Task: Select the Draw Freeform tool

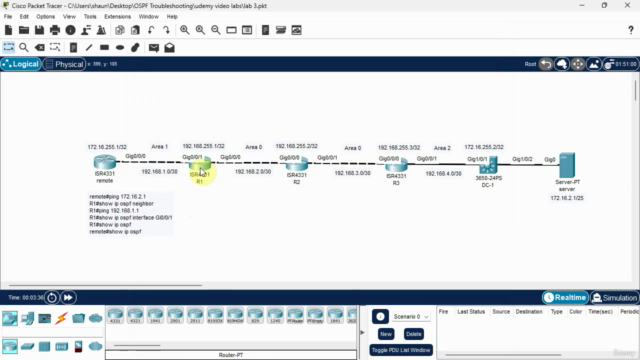Action: coord(135,47)
